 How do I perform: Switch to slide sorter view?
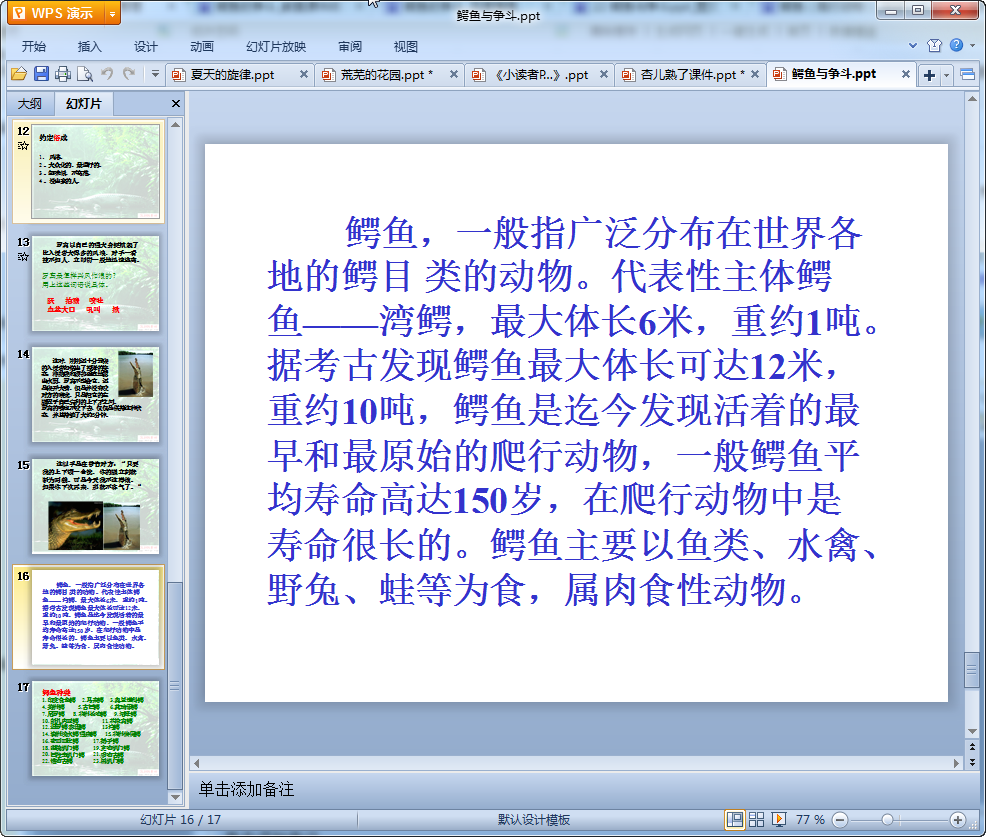click(x=757, y=819)
